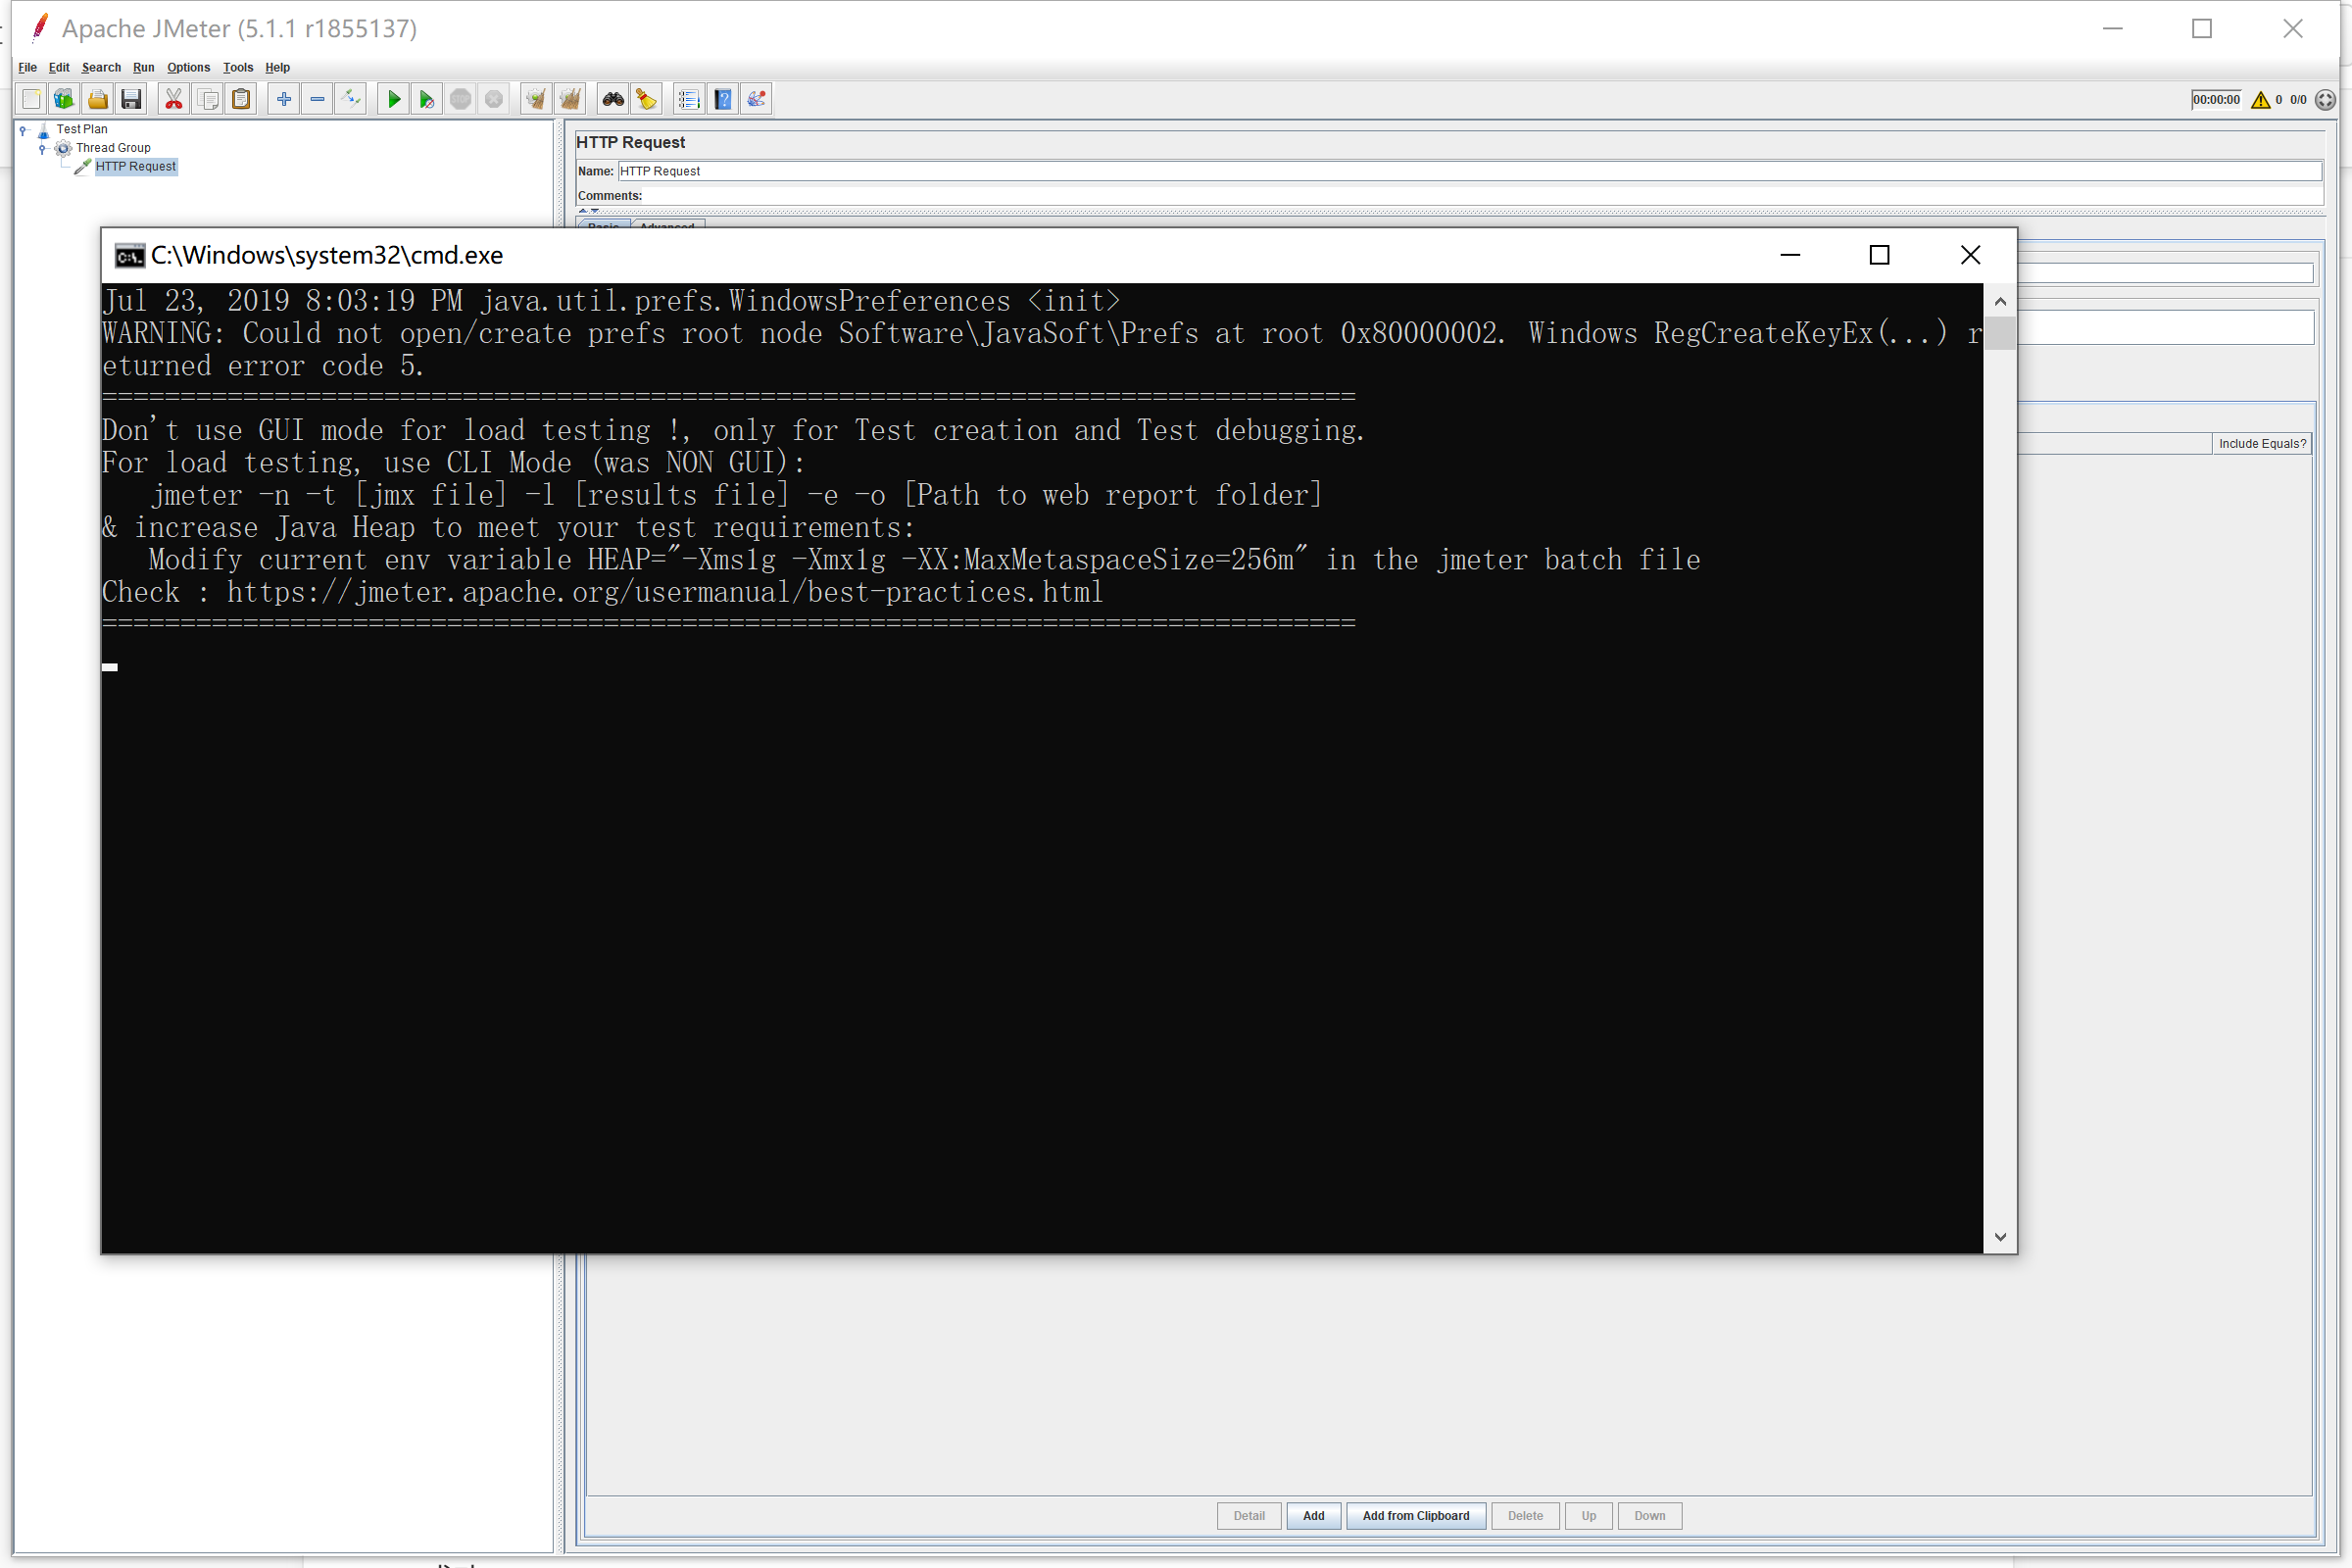This screenshot has height=1568, width=2352.
Task: Click the Open file folder icon
Action: coord(98,99)
